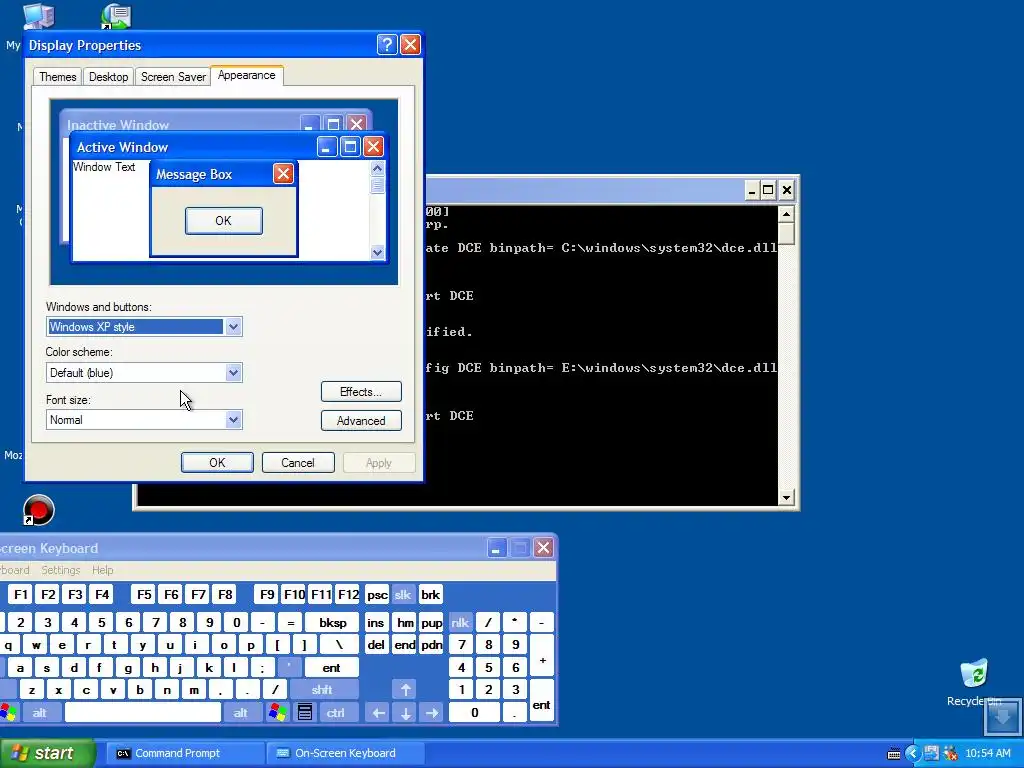Screen dimensions: 1024x768
Task: Click the numpad 5 key
Action: point(488,667)
